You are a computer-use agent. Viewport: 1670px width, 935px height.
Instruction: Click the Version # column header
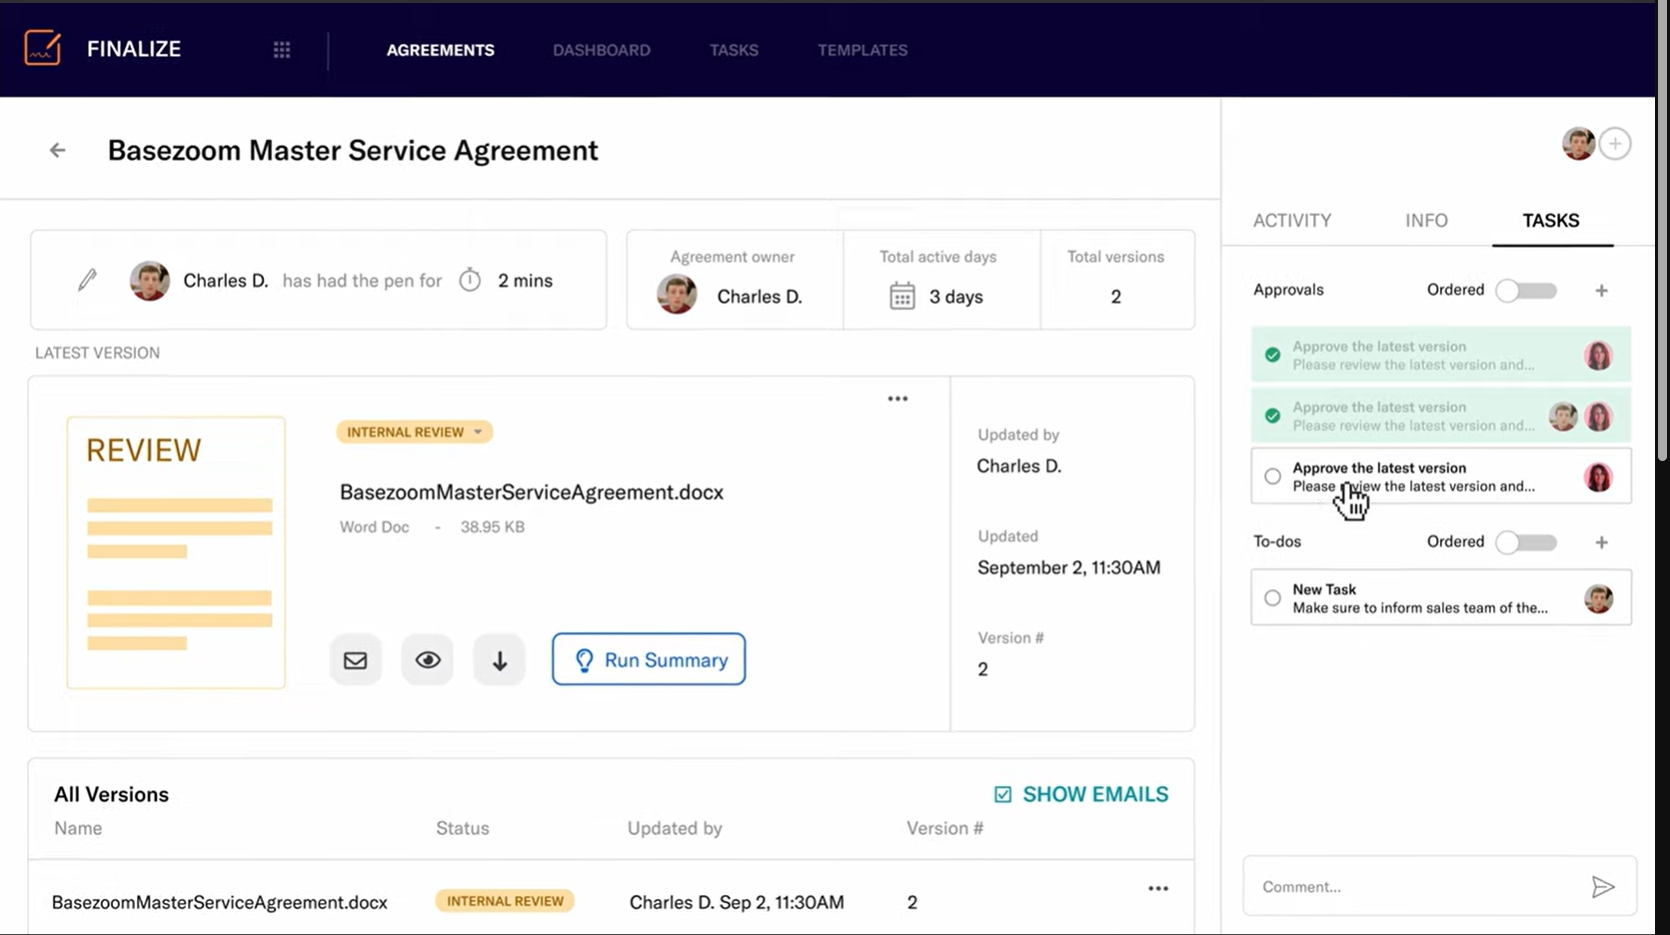pyautogui.click(x=945, y=828)
